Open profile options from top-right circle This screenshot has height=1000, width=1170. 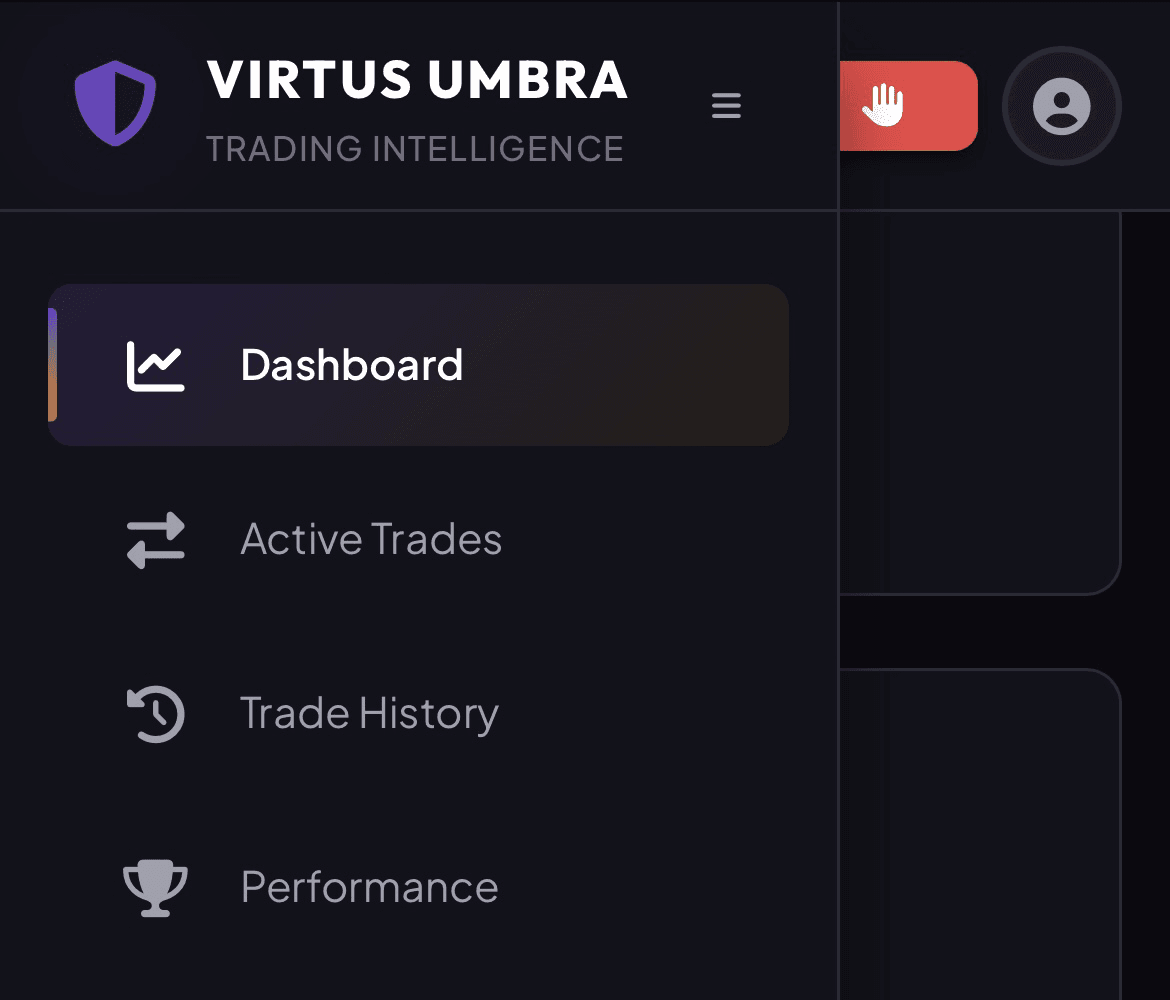click(1061, 105)
